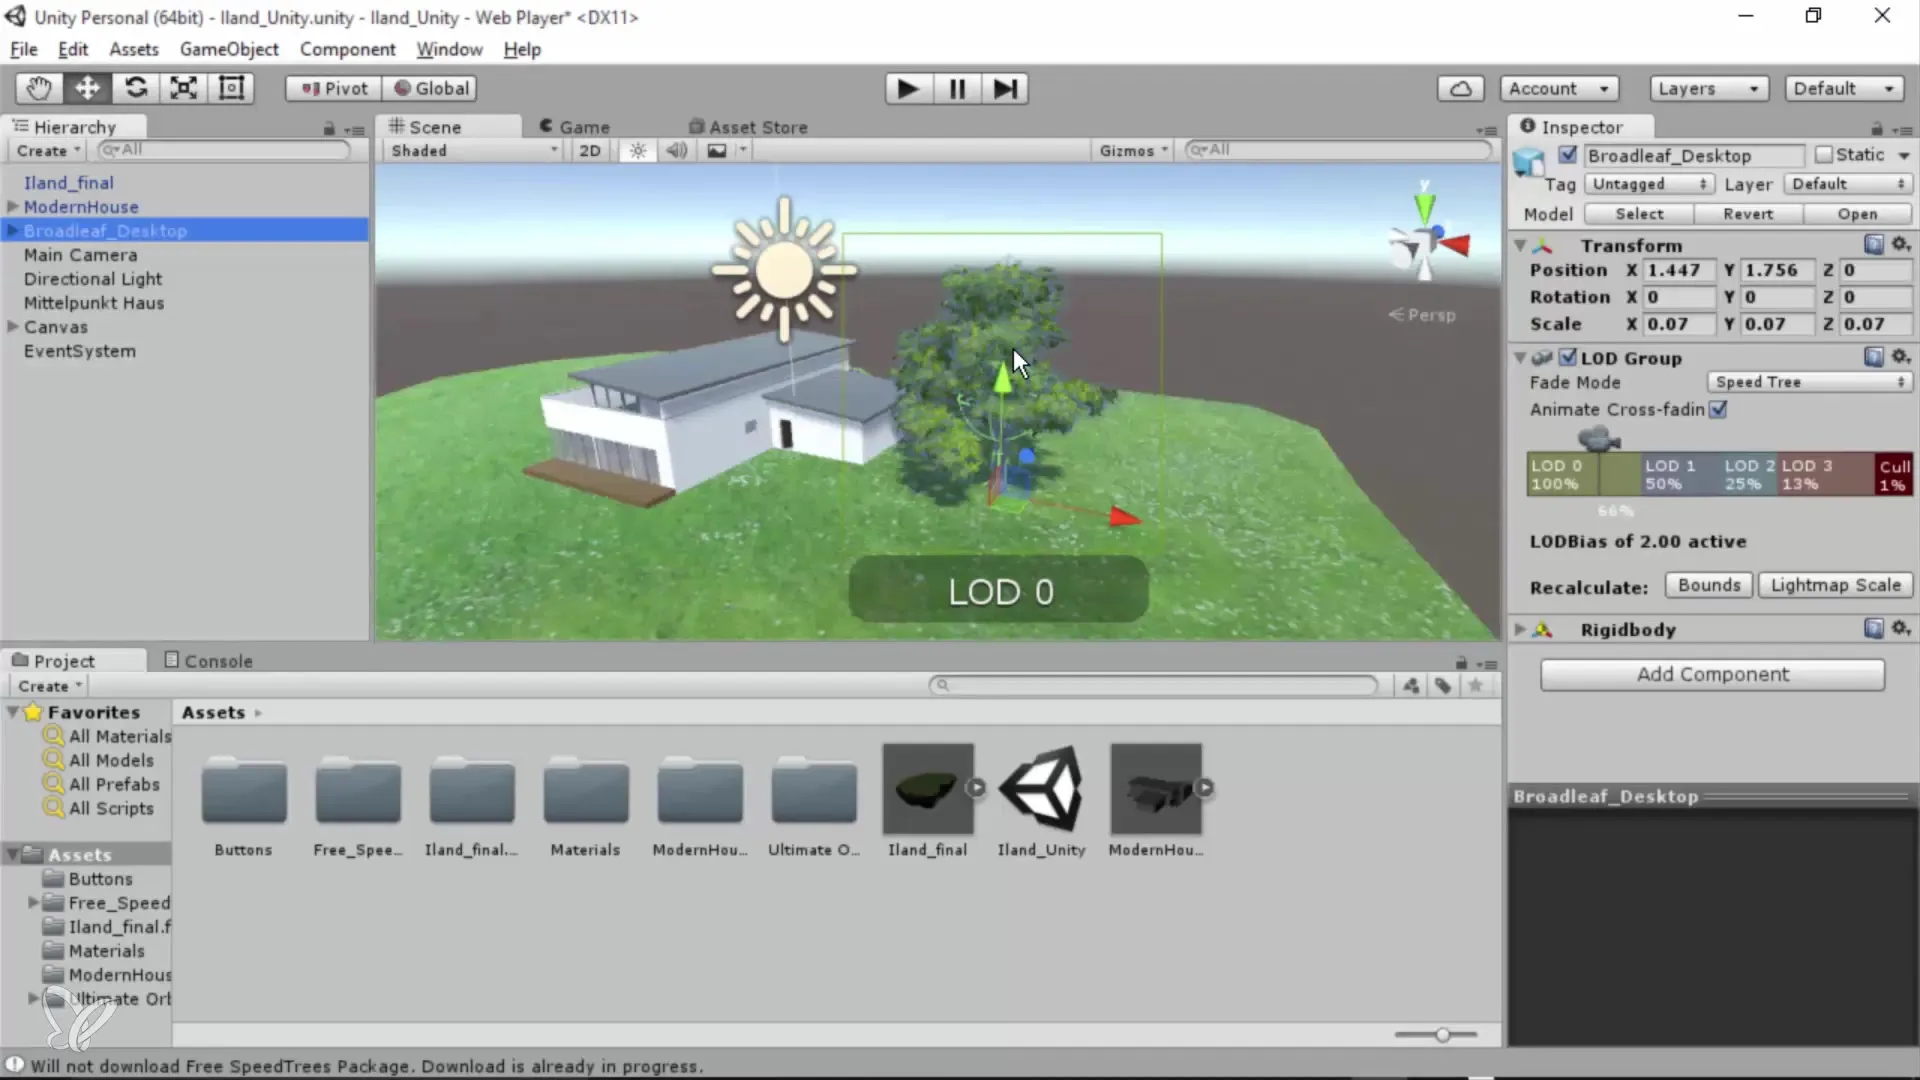
Task: Toggle the LOD Group enabled checkbox
Action: click(x=1568, y=357)
